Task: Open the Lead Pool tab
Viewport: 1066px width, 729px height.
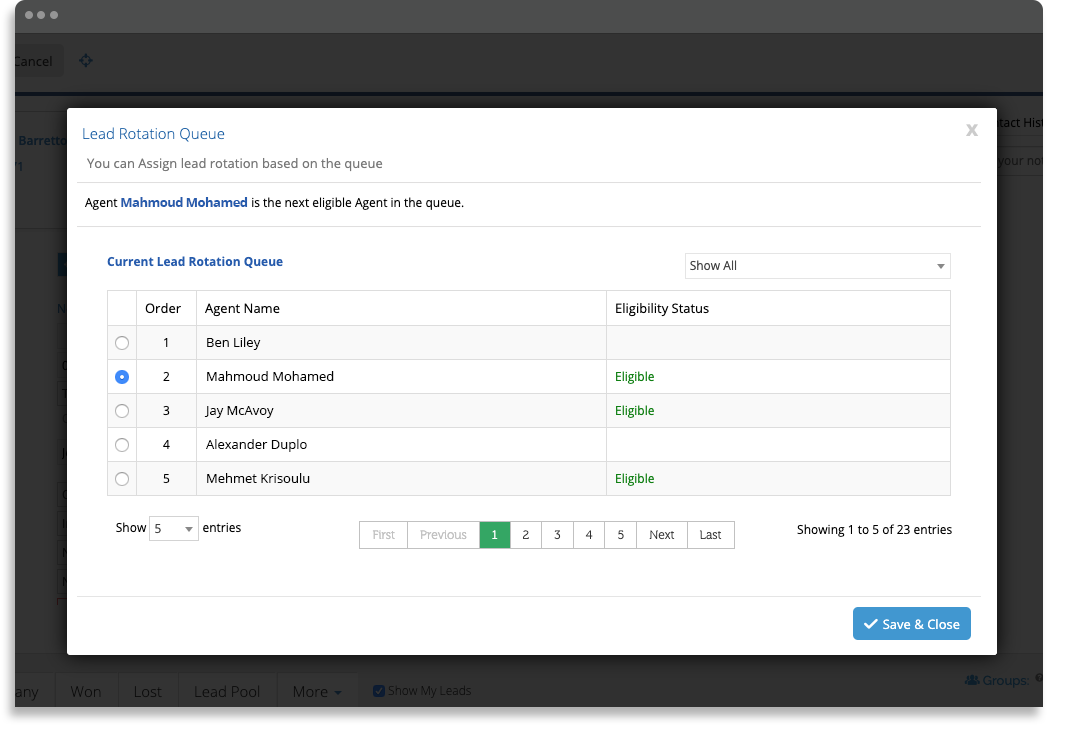Action: click(x=227, y=691)
